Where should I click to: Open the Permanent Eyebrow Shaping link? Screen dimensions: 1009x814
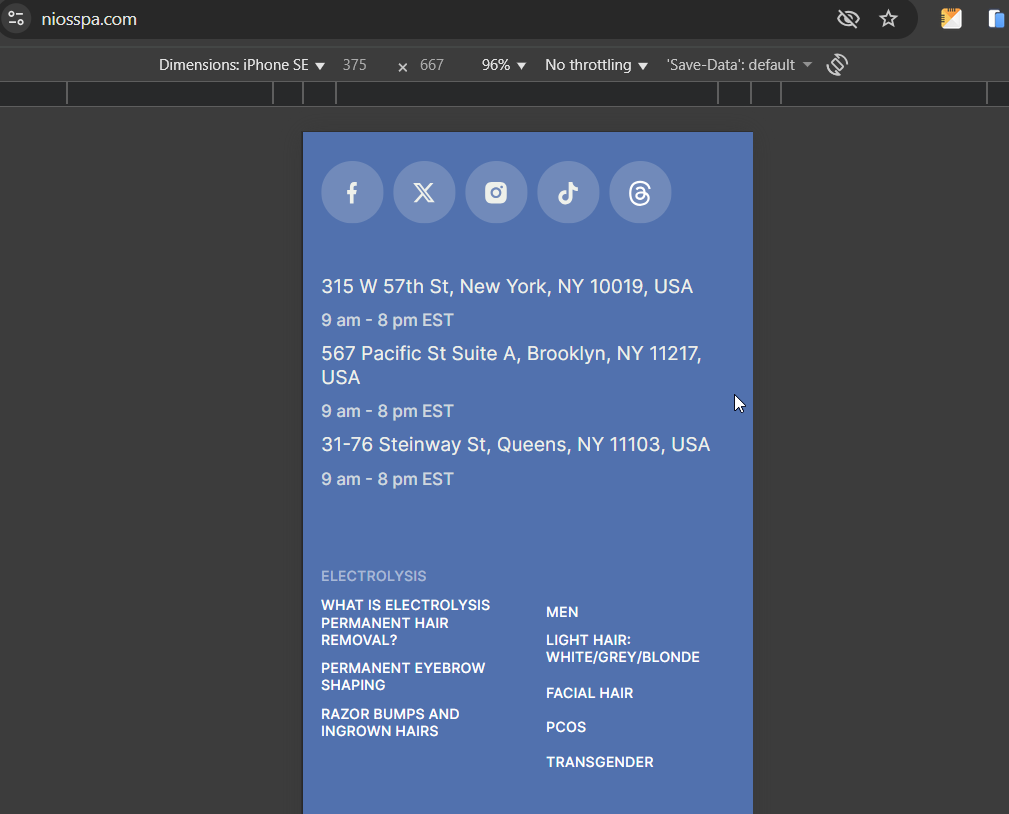403,676
